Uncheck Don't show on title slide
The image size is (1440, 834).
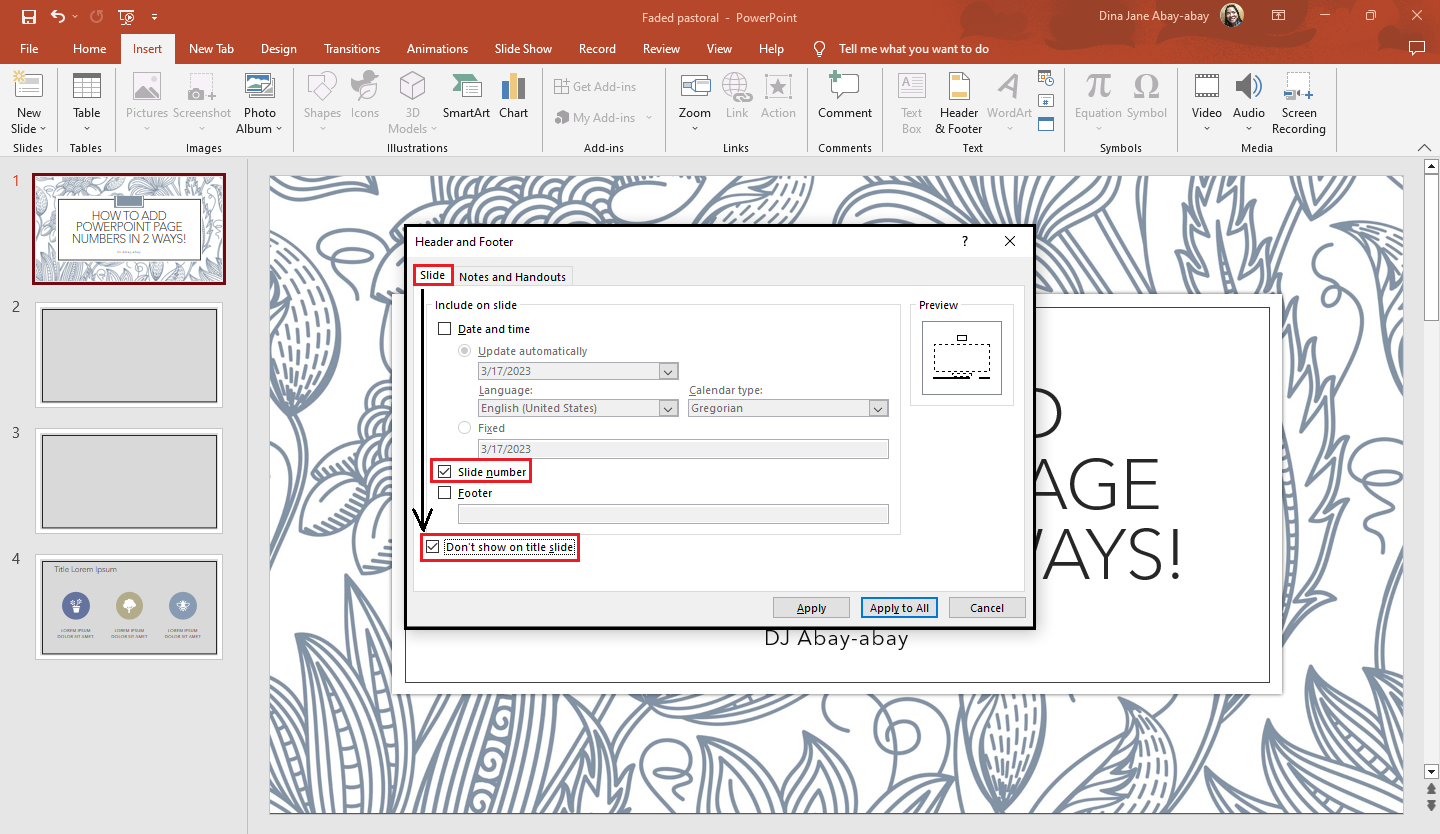click(432, 546)
